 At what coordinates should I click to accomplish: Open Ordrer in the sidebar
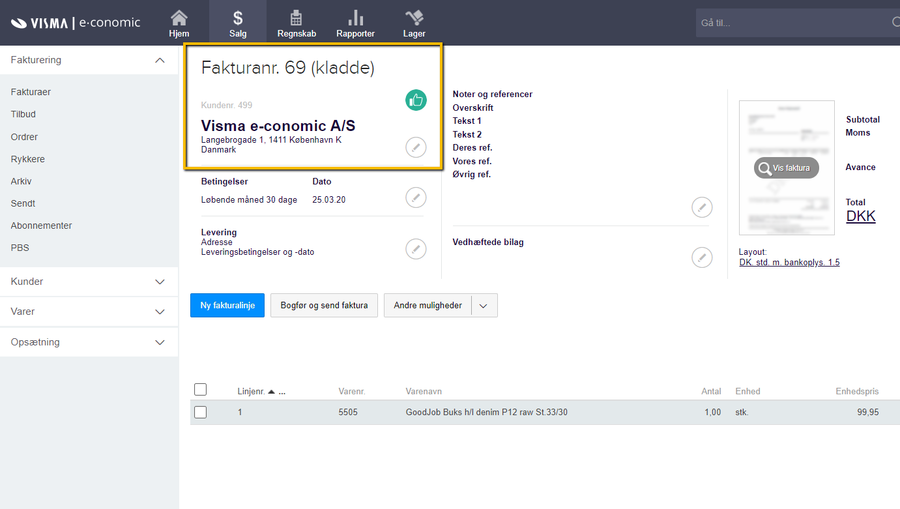pyautogui.click(x=24, y=137)
